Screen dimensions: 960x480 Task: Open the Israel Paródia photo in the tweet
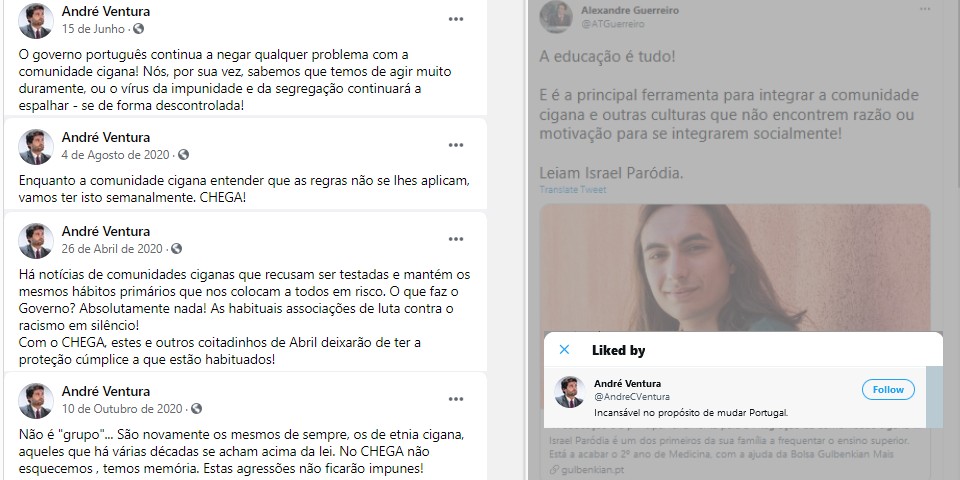(735, 269)
